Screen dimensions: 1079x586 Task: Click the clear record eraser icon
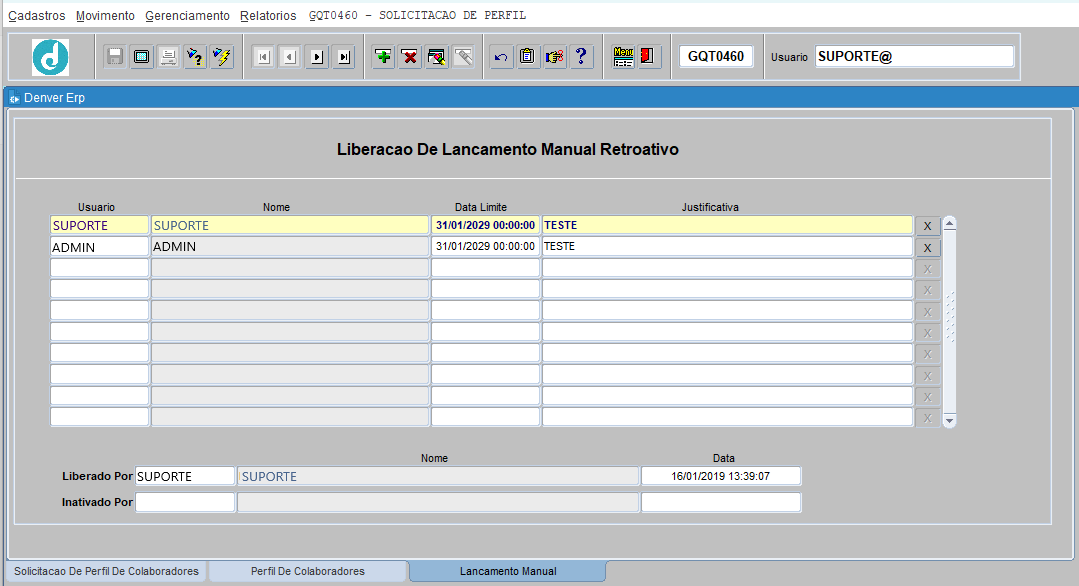(x=437, y=56)
